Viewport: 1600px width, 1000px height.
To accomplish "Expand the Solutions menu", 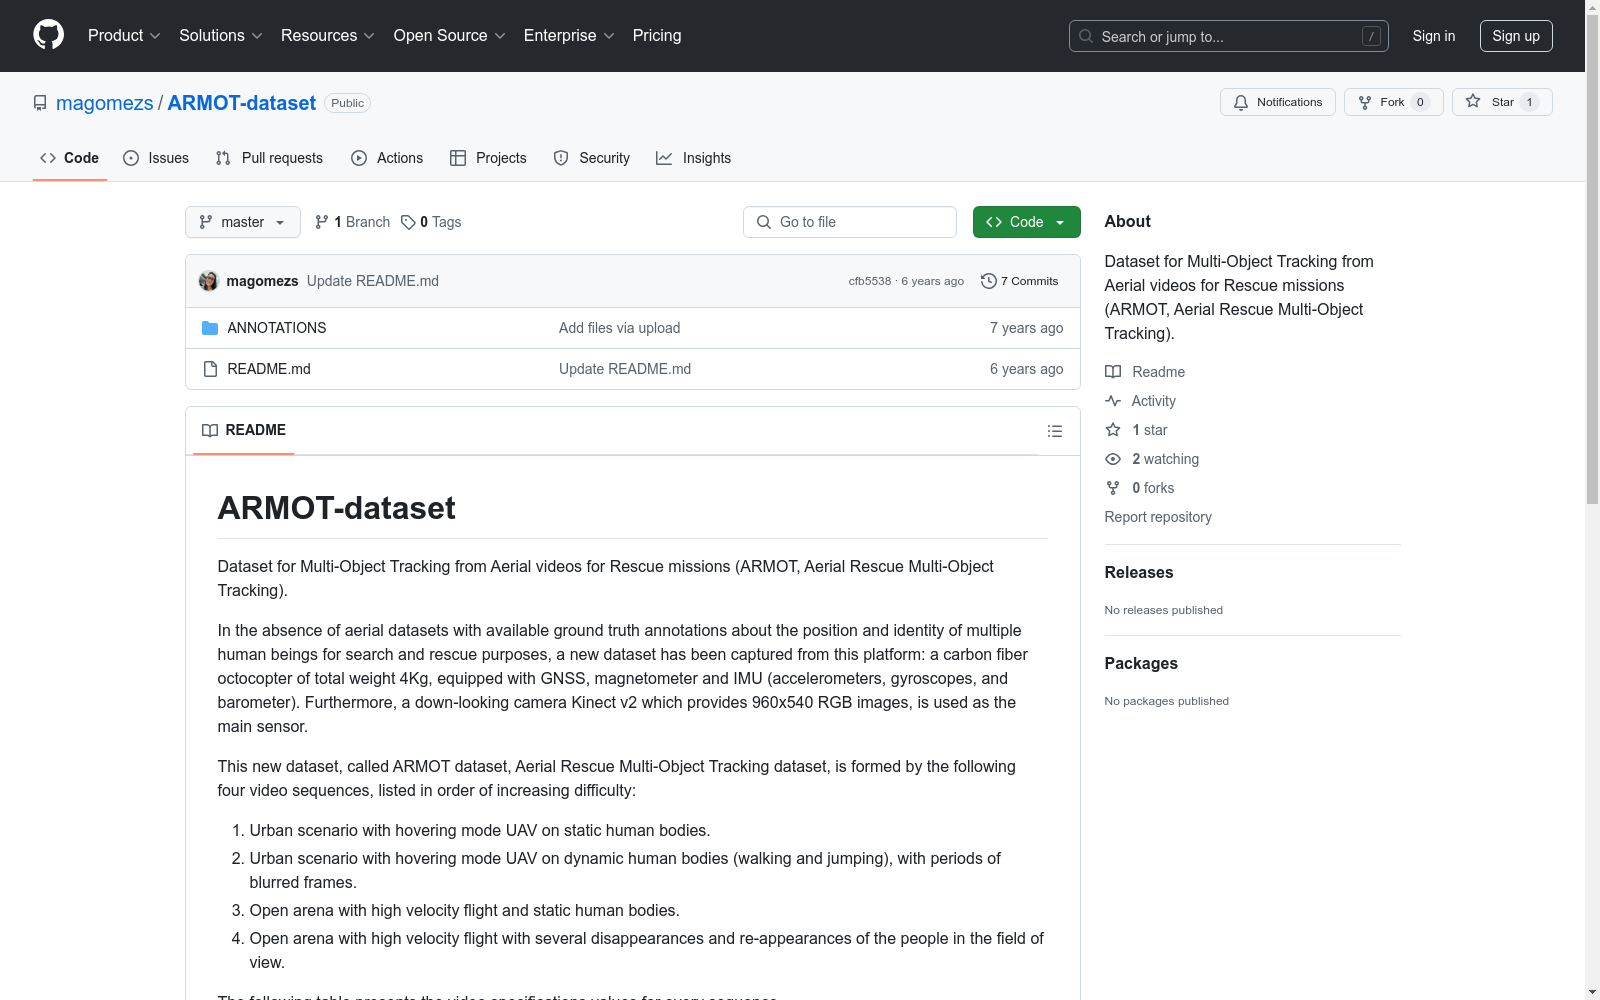I will pyautogui.click(x=221, y=36).
